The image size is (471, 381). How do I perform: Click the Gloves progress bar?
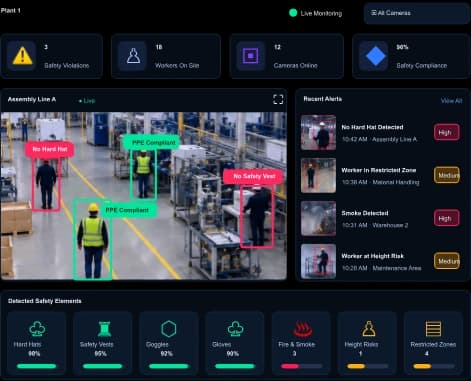(235, 366)
